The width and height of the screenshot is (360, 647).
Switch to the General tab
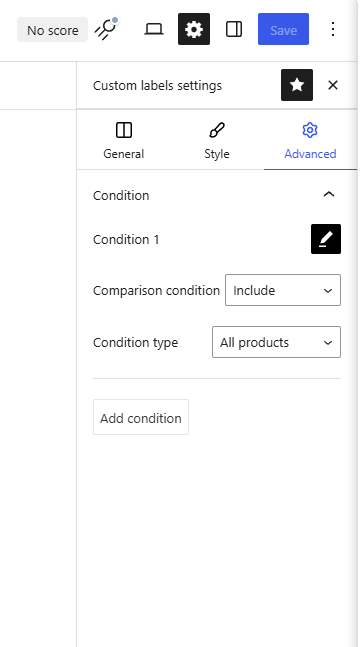point(123,141)
